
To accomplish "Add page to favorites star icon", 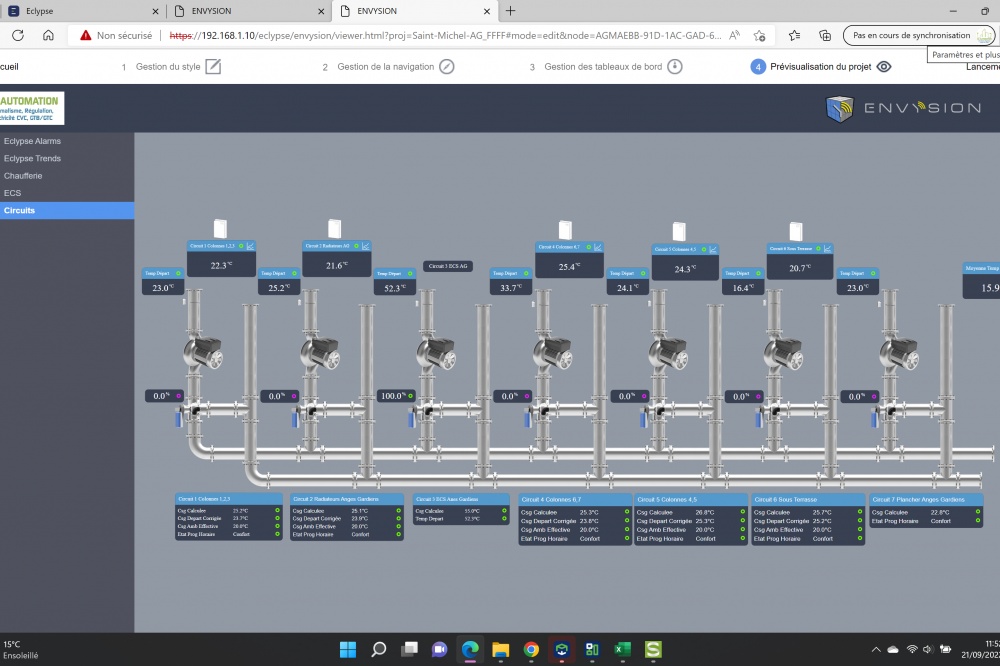I will [x=760, y=36].
